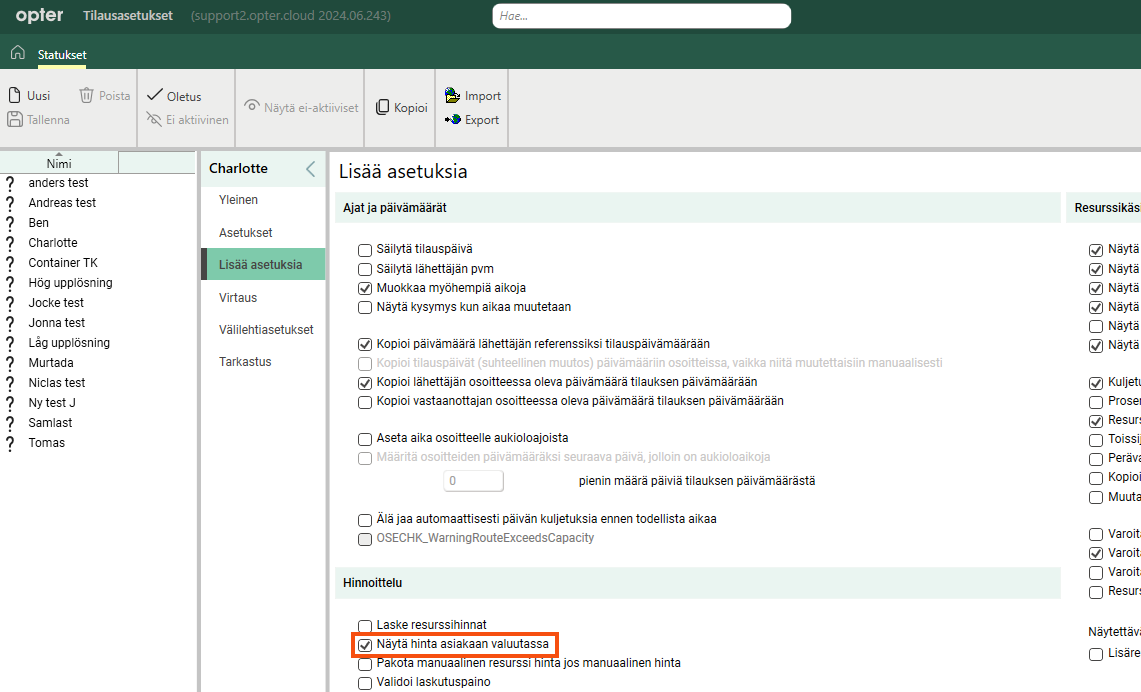The width and height of the screenshot is (1141, 692).
Task: Sort list by Nimi column header
Action: pos(59,163)
